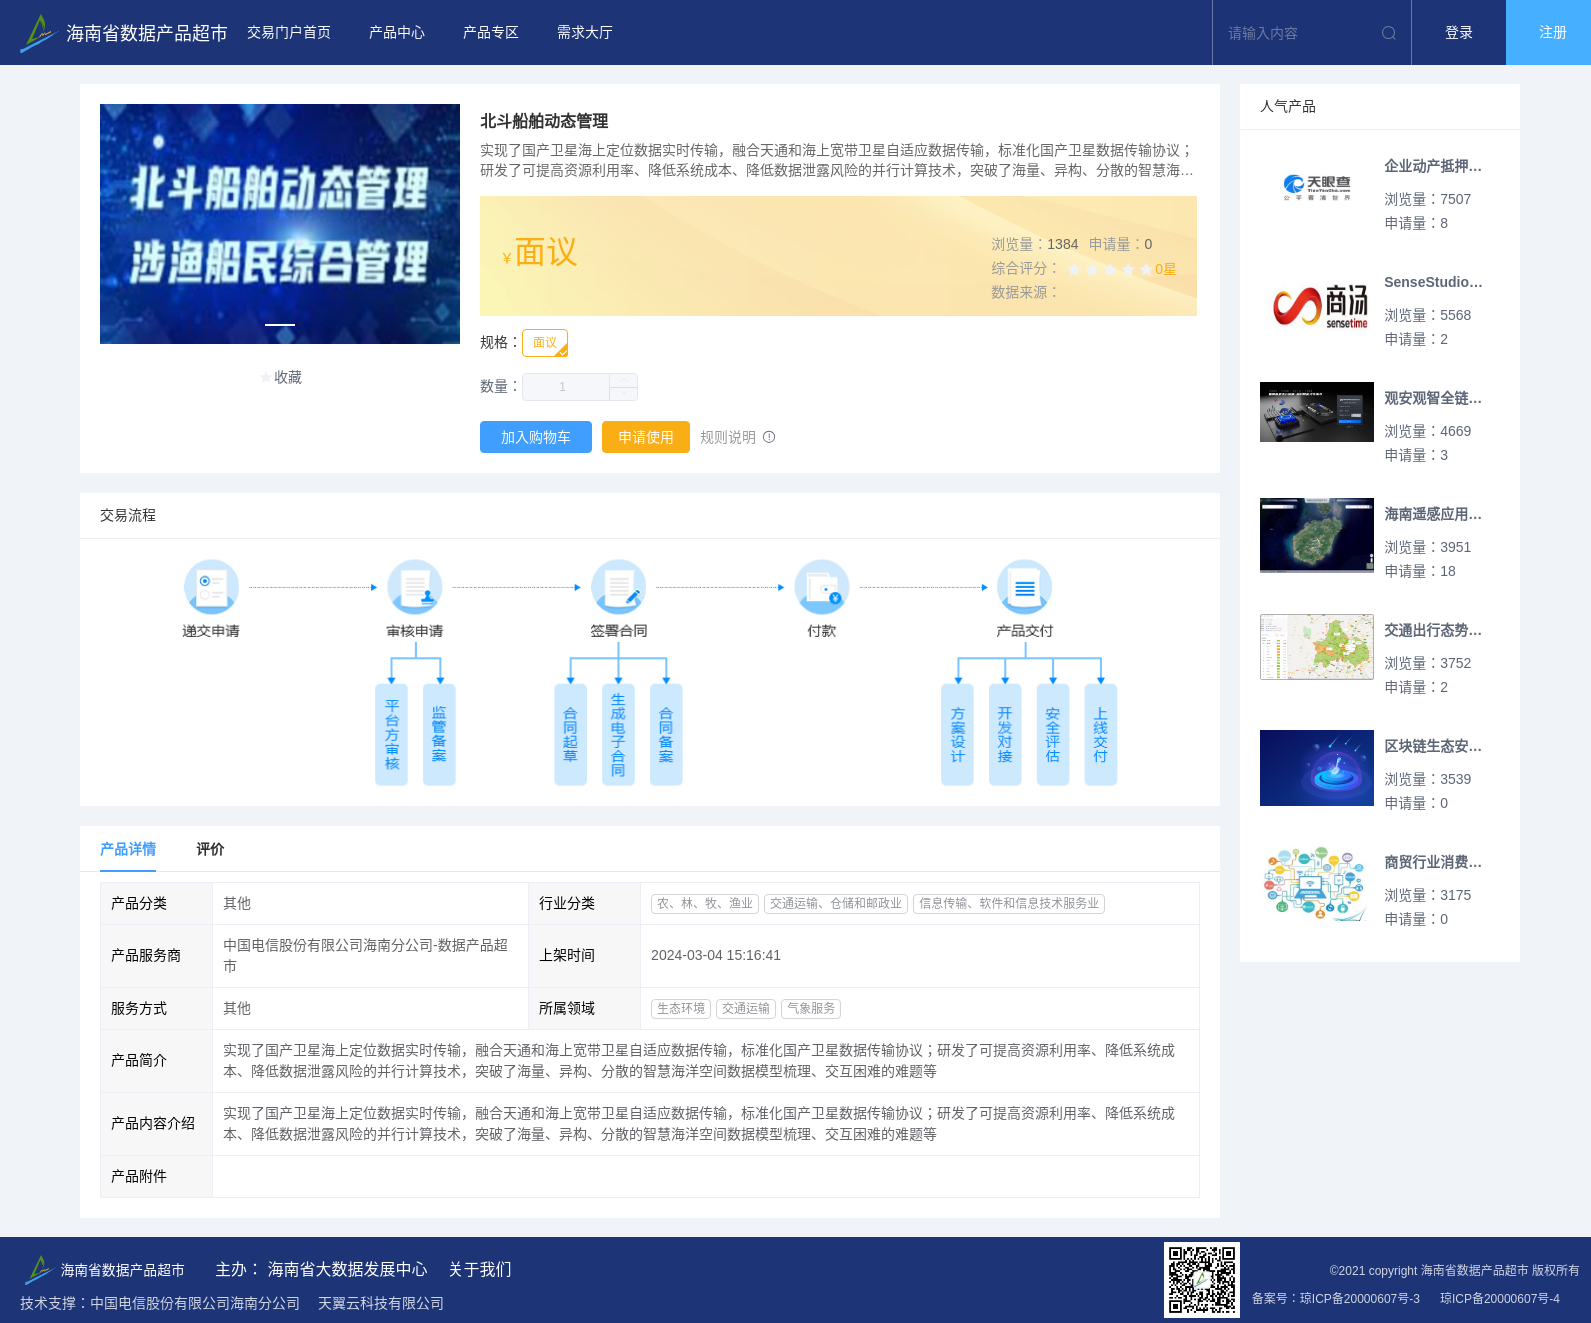Open 产品中心 in the navigation

pos(397,33)
